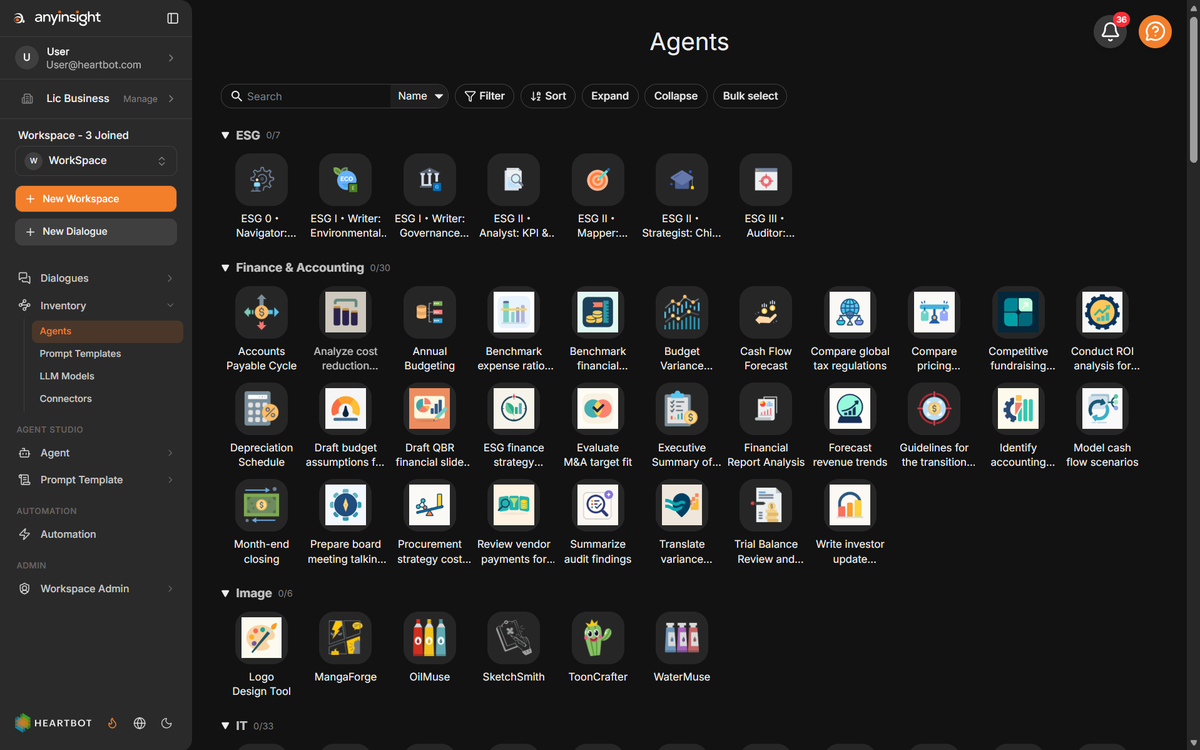Open the Evaluate M&A target fit agent
The width and height of the screenshot is (1200, 750).
tap(598, 409)
